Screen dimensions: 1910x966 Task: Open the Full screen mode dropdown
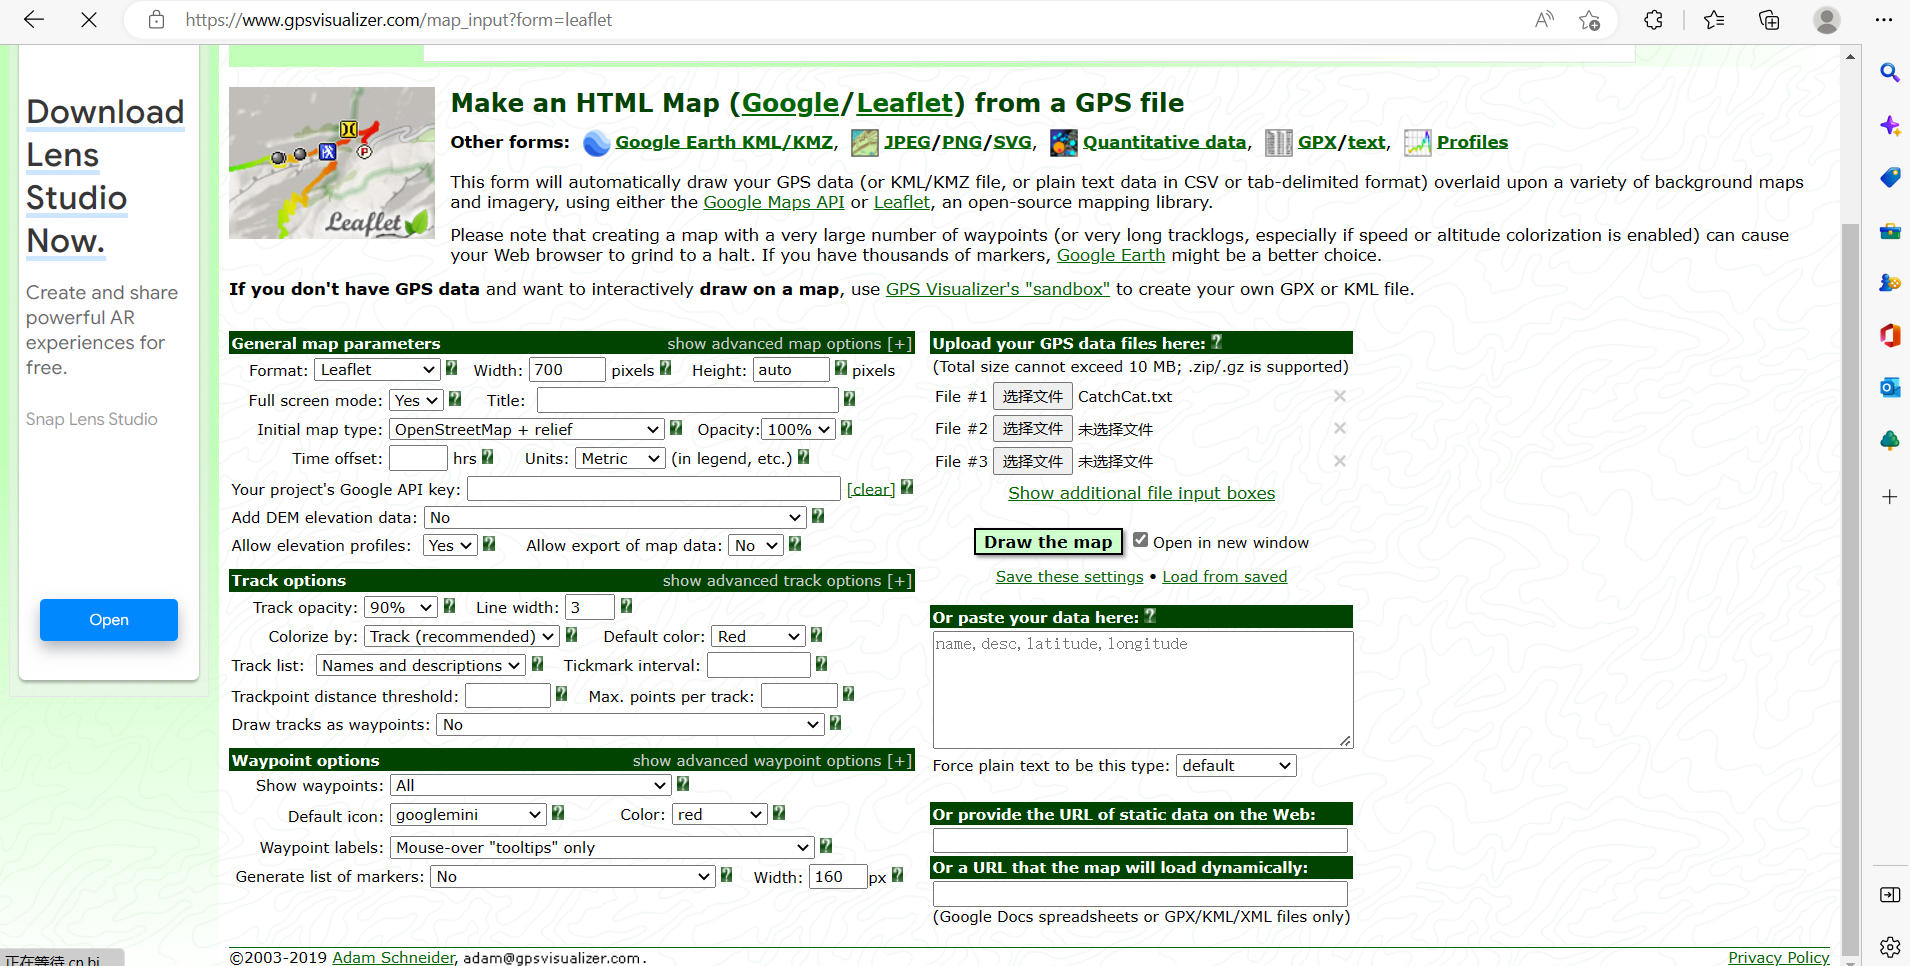(x=416, y=400)
